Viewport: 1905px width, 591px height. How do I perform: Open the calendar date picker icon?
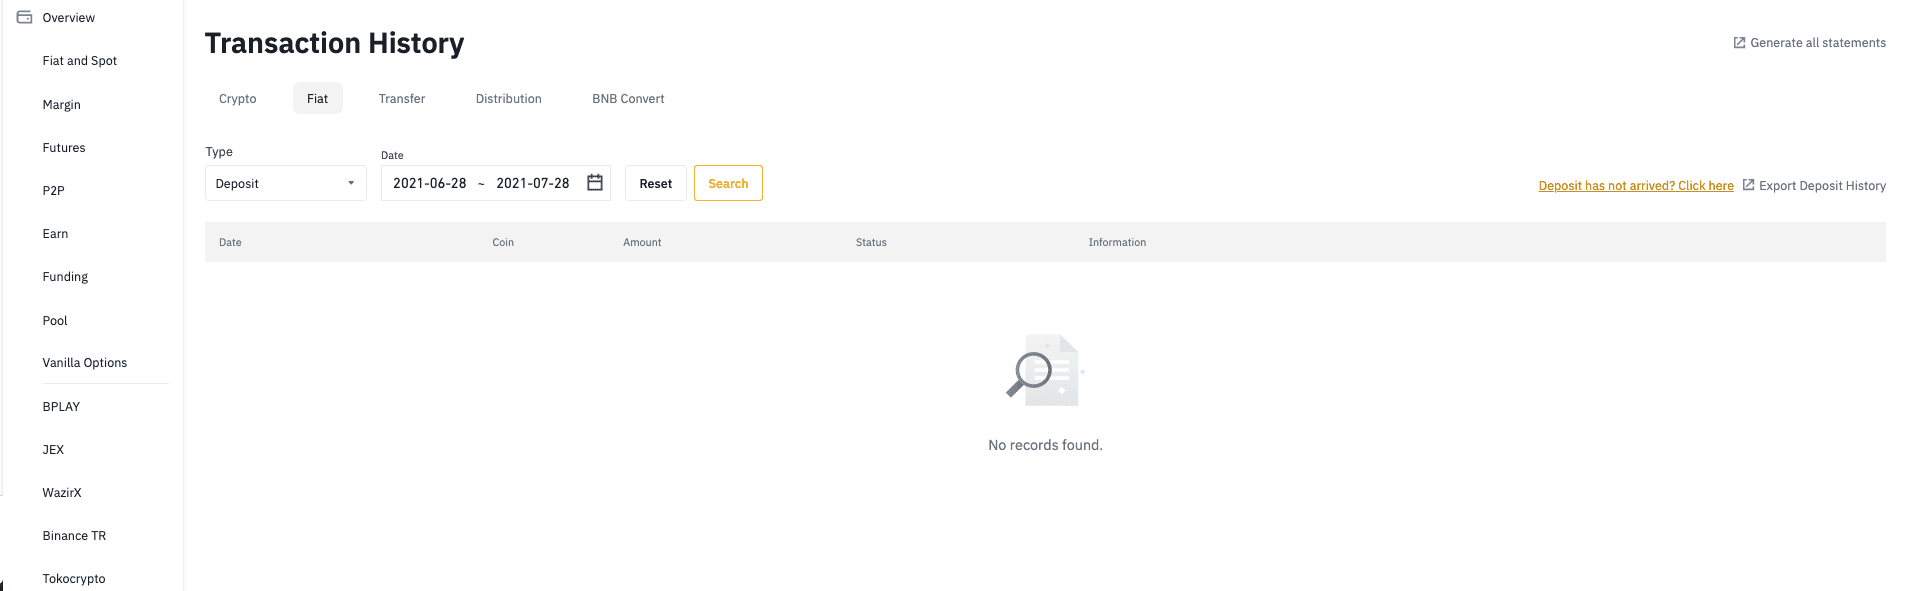click(x=595, y=182)
